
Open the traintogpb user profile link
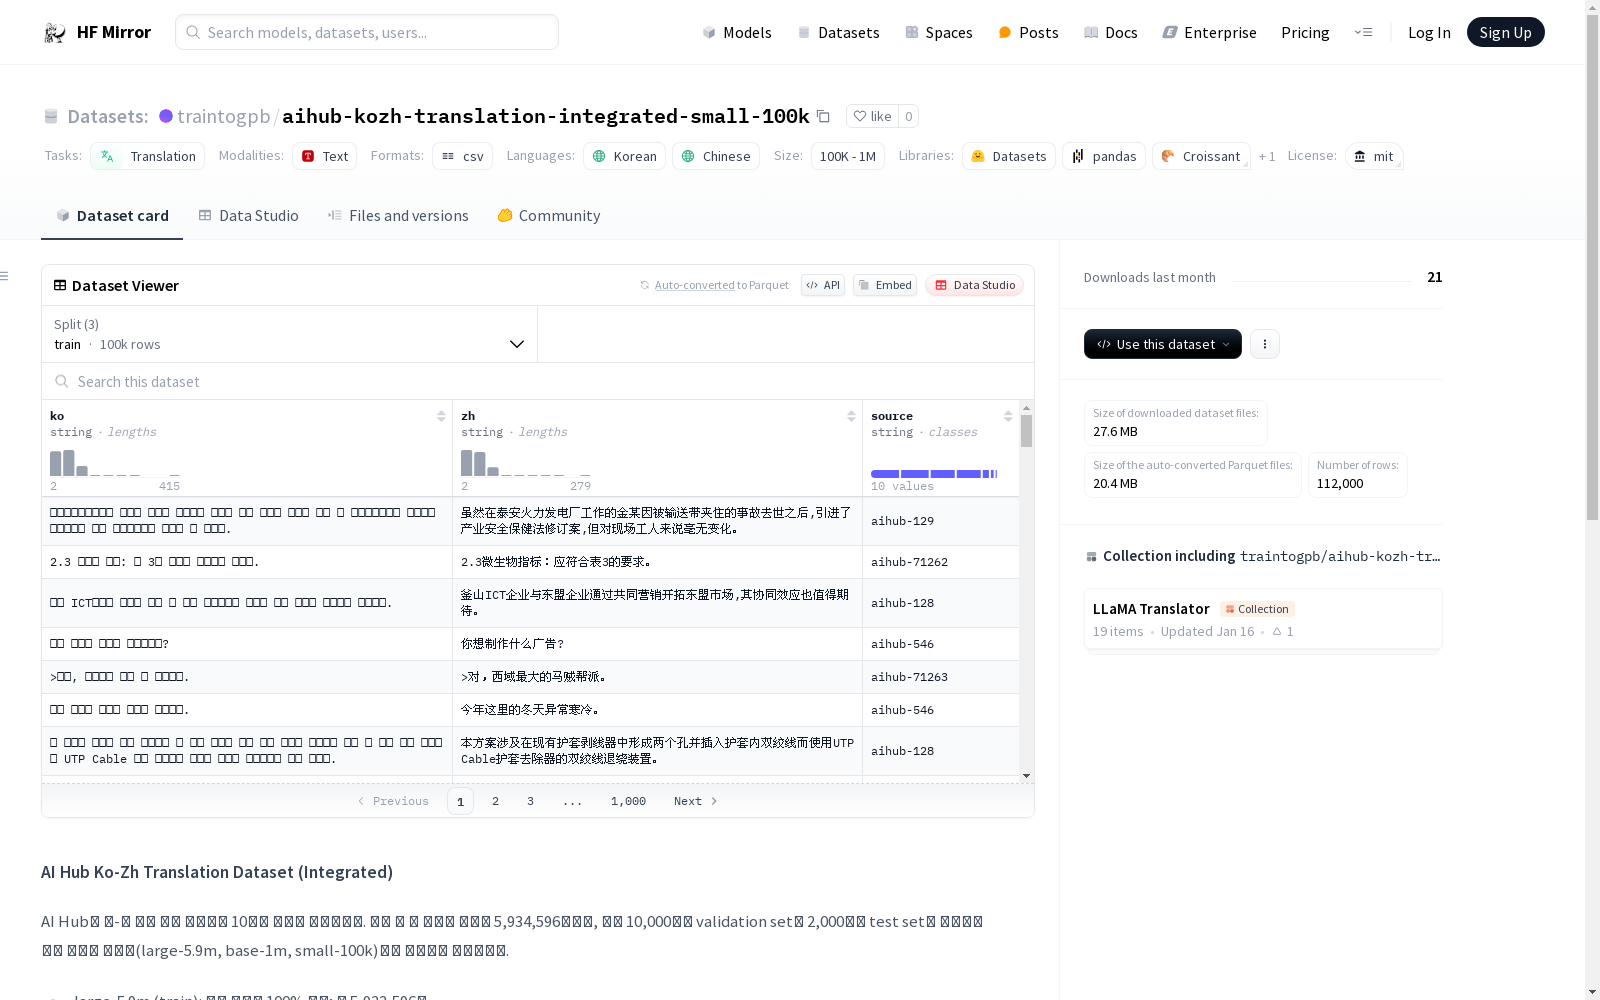coord(223,116)
